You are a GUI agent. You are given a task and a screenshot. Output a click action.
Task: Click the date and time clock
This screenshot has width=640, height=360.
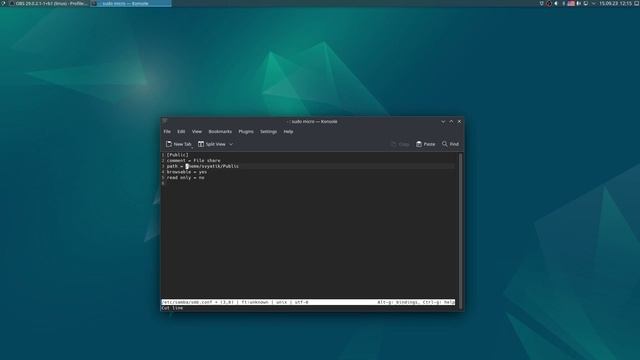[616, 3]
